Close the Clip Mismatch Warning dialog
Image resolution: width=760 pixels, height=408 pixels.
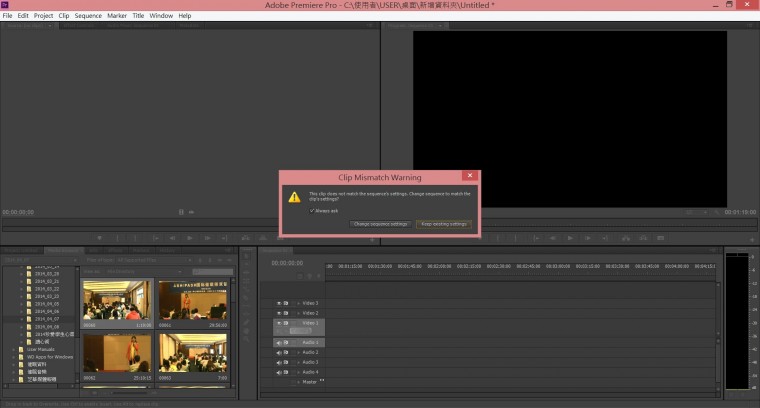coord(469,176)
